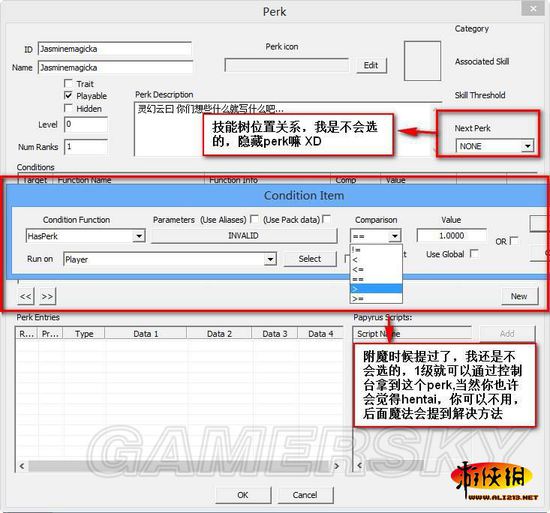Image resolution: width=550 pixels, height=513 pixels.
Task: Click the Select button beside Run on
Action: coord(310,259)
